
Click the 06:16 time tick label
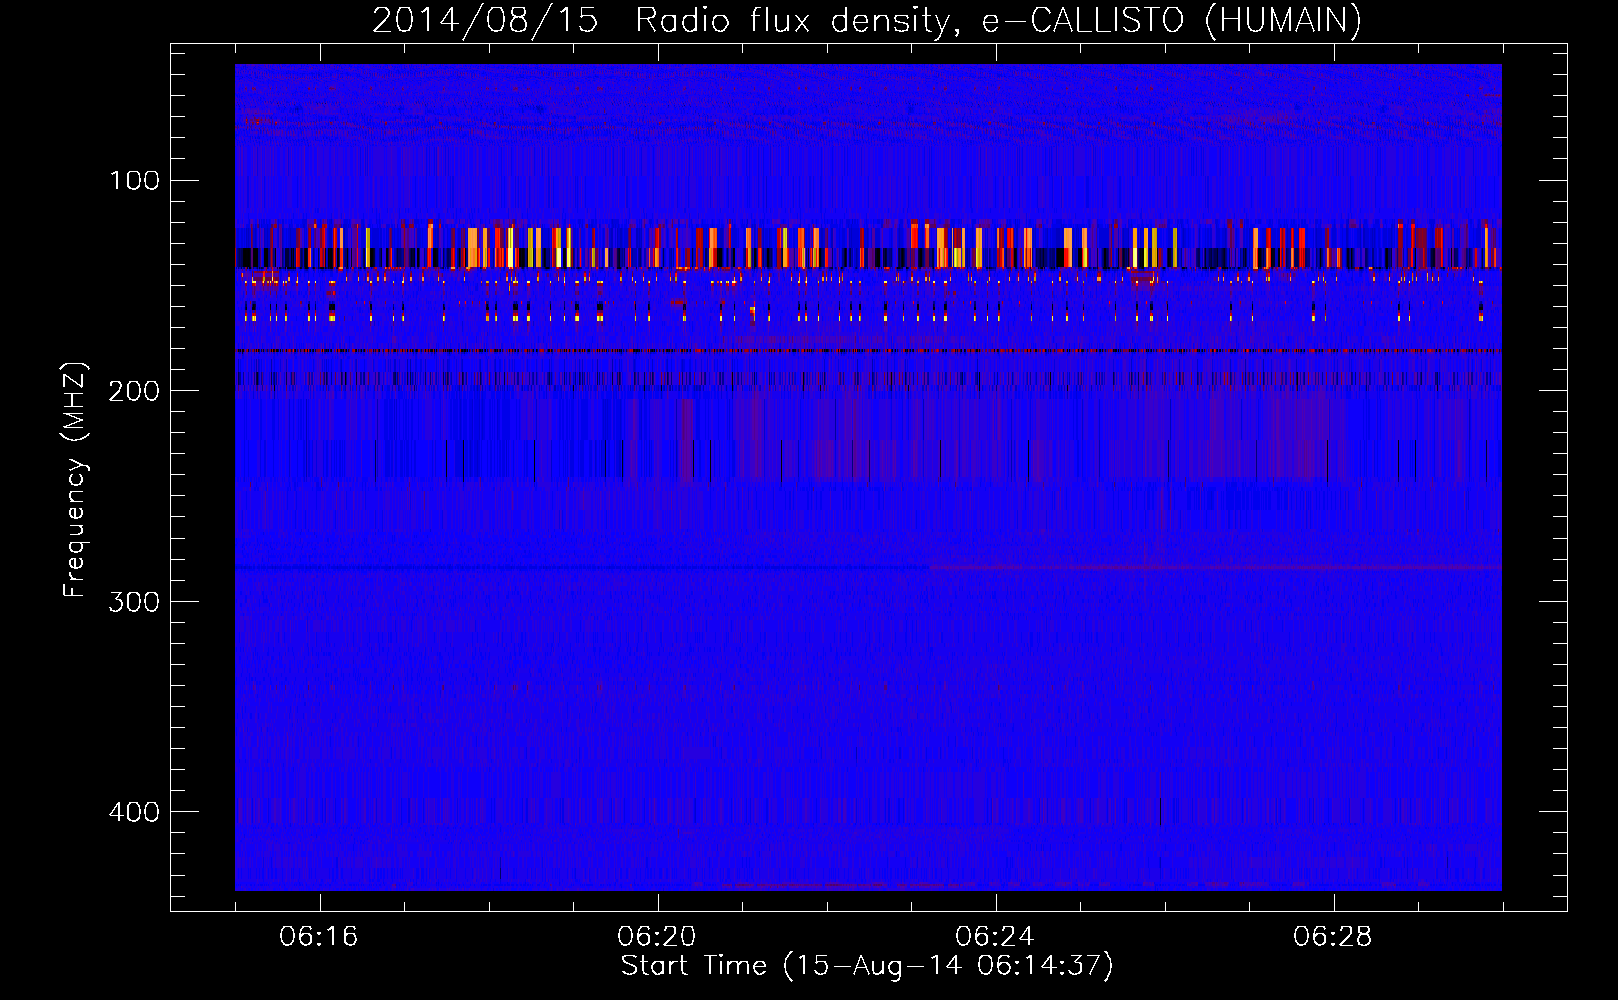point(319,937)
